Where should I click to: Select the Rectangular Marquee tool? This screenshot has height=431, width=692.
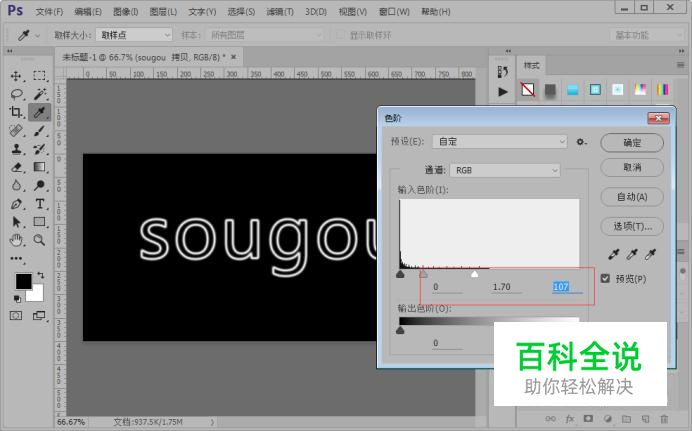(39, 76)
